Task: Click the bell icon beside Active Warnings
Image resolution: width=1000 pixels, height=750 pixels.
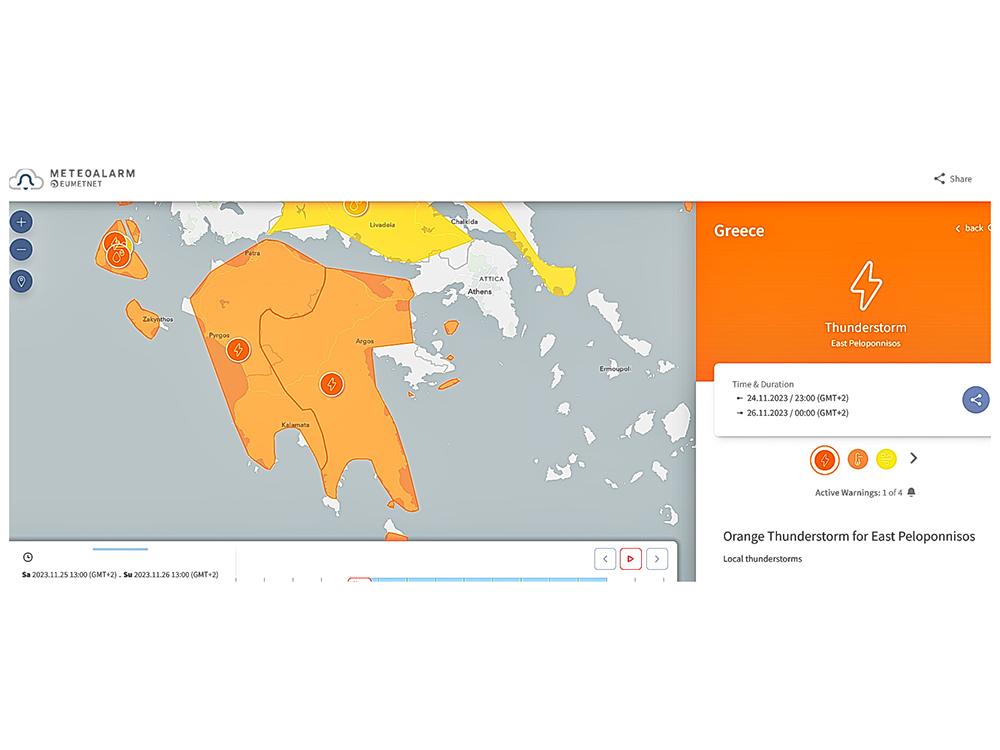Action: (911, 492)
